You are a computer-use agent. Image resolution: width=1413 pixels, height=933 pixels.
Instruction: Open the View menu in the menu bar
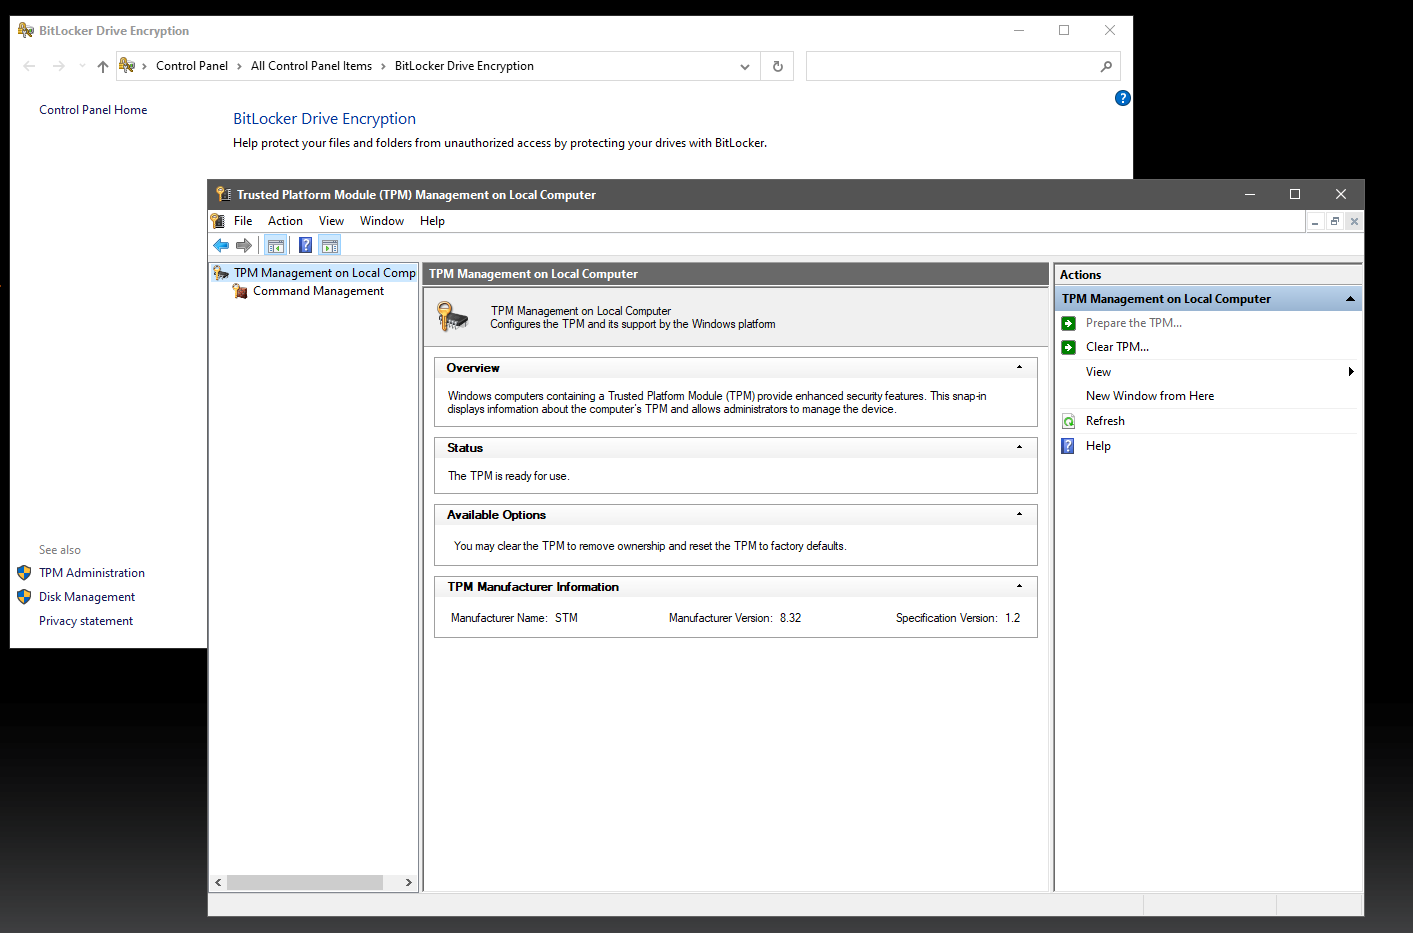(x=331, y=221)
